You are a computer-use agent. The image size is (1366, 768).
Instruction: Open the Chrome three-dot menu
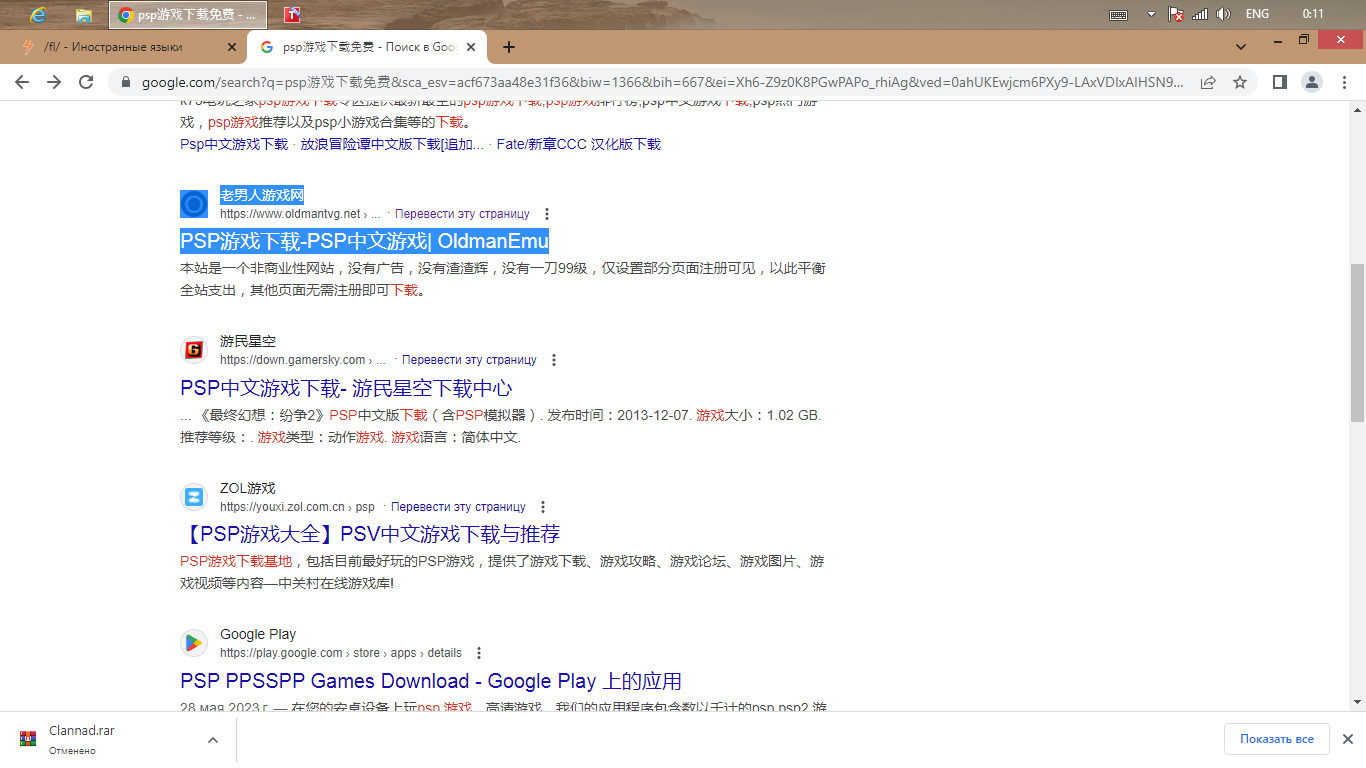[x=1345, y=82]
